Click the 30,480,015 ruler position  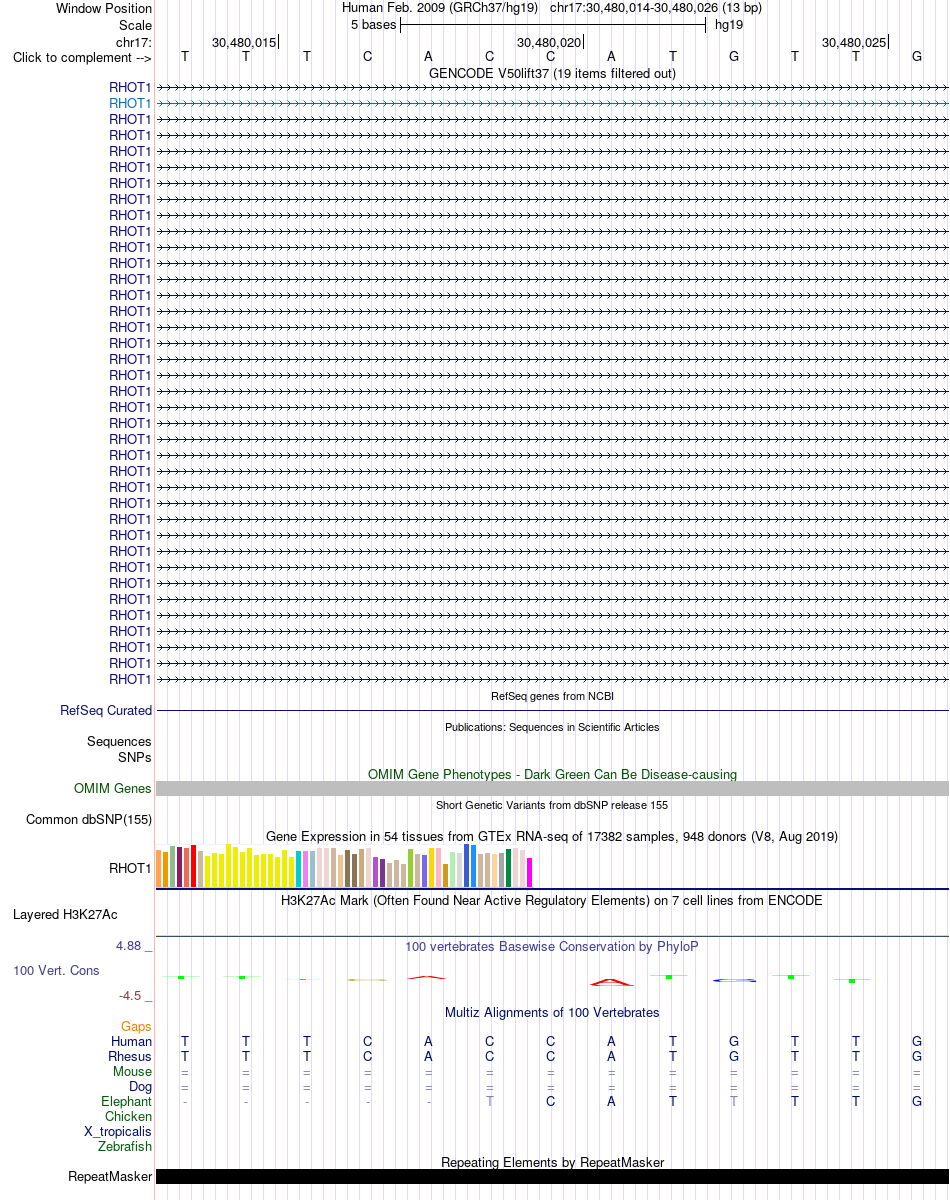coord(244,42)
